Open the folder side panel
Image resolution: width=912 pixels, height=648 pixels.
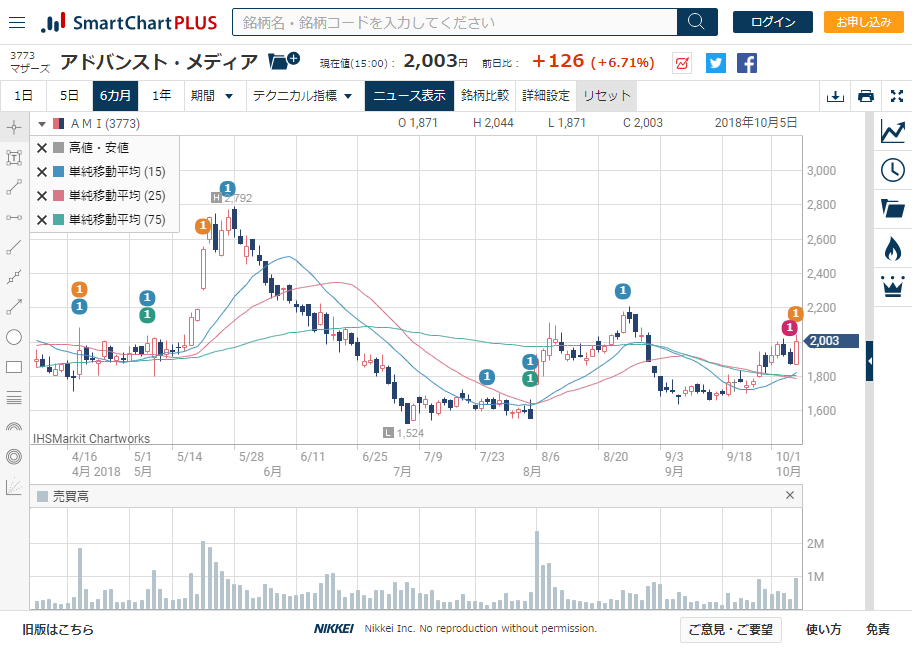pos(893,208)
